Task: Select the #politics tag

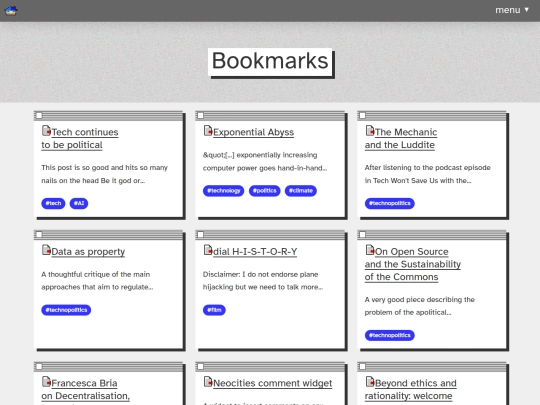Action: click(x=264, y=191)
